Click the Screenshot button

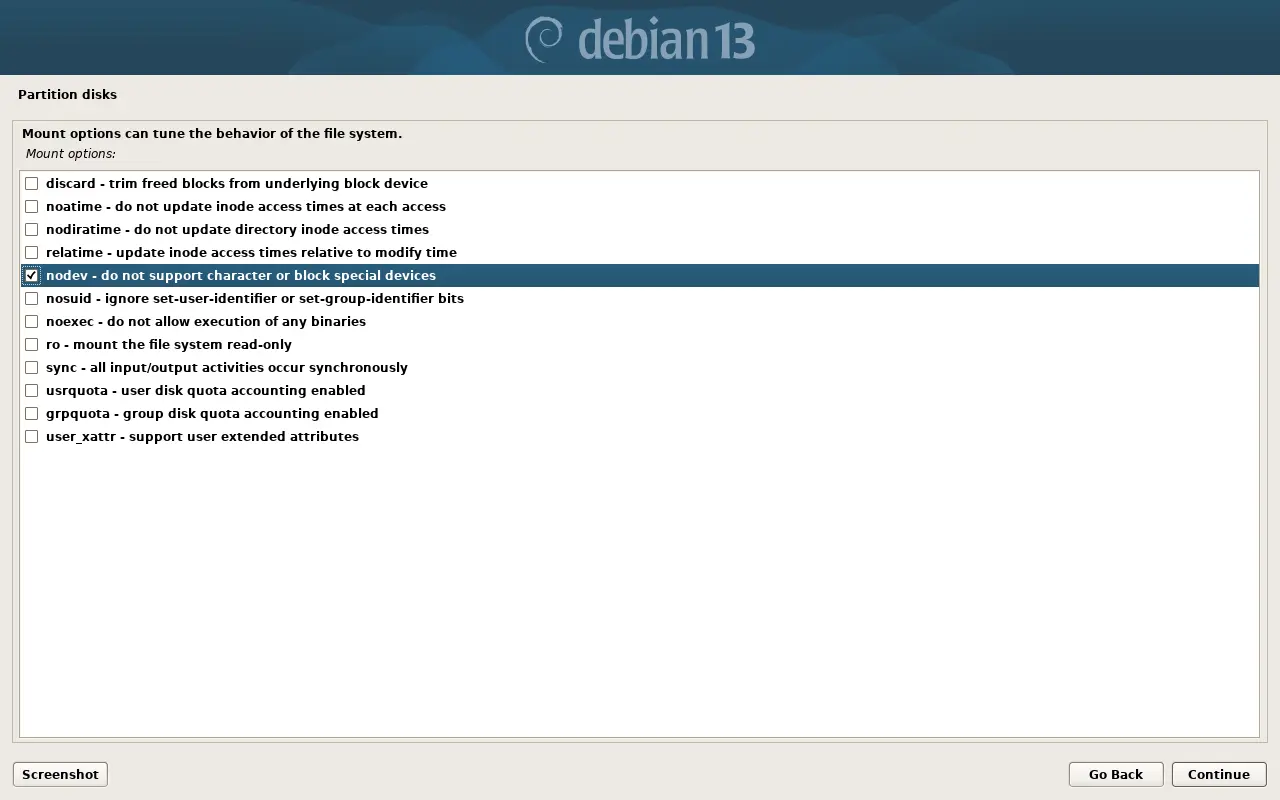(60, 774)
